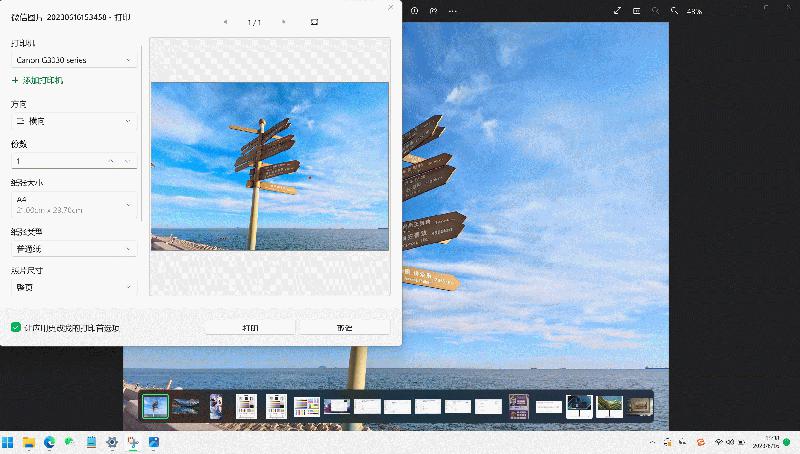This screenshot has height=454, width=800.
Task: Click the fullscreen expand arrows icon
Action: point(617,11)
